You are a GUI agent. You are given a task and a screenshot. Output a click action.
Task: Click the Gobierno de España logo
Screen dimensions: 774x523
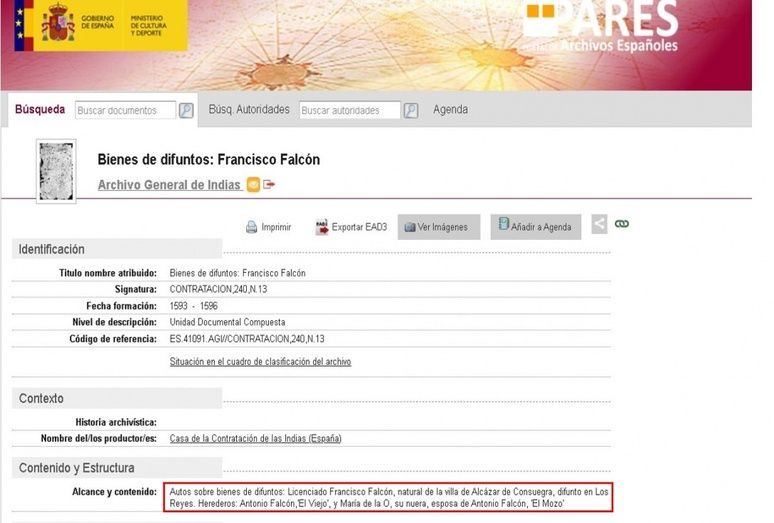coord(99,25)
